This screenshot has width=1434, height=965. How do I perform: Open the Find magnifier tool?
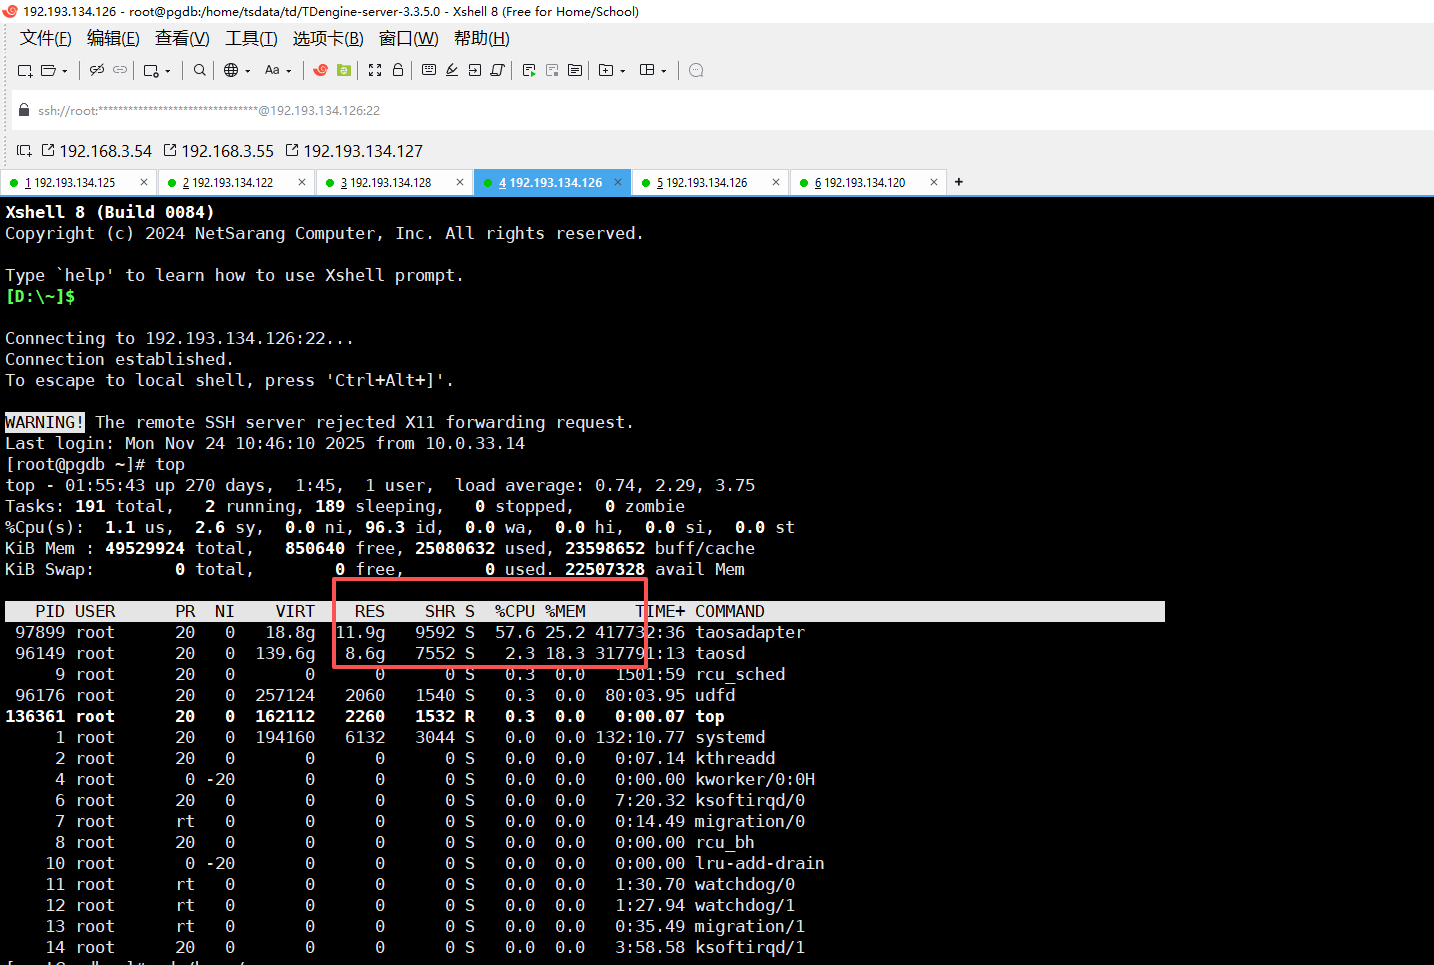200,70
